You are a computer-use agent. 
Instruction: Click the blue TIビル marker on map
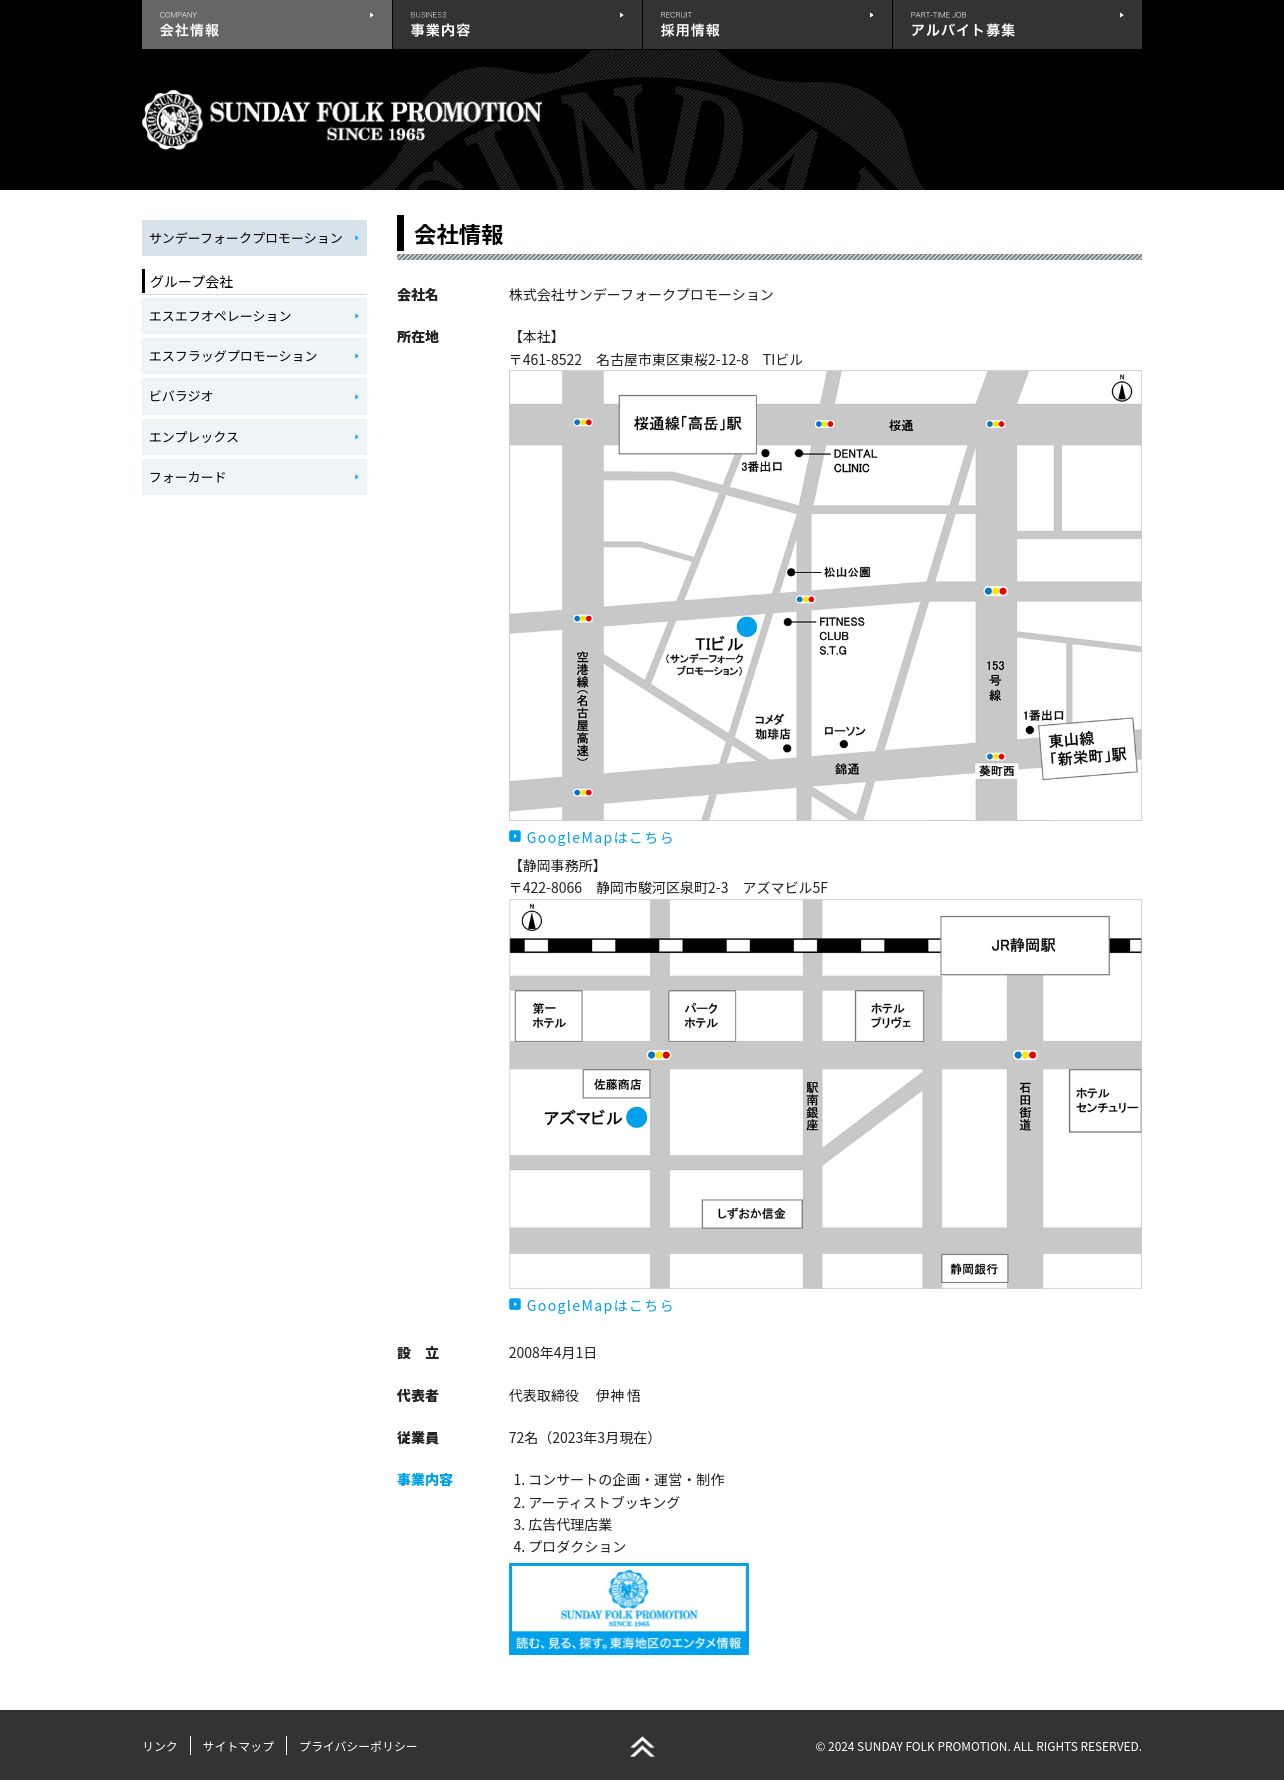point(747,627)
